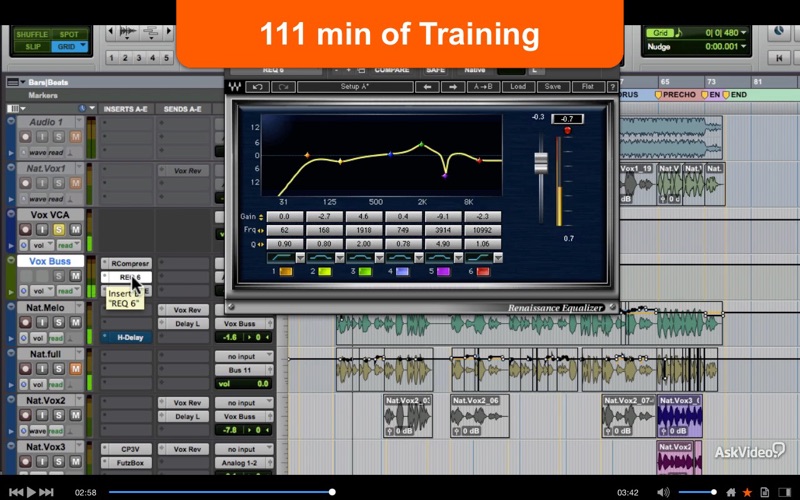Image resolution: width=800 pixels, height=500 pixels.
Task: Click band 5 gain field -9.1
Action: tap(443, 216)
